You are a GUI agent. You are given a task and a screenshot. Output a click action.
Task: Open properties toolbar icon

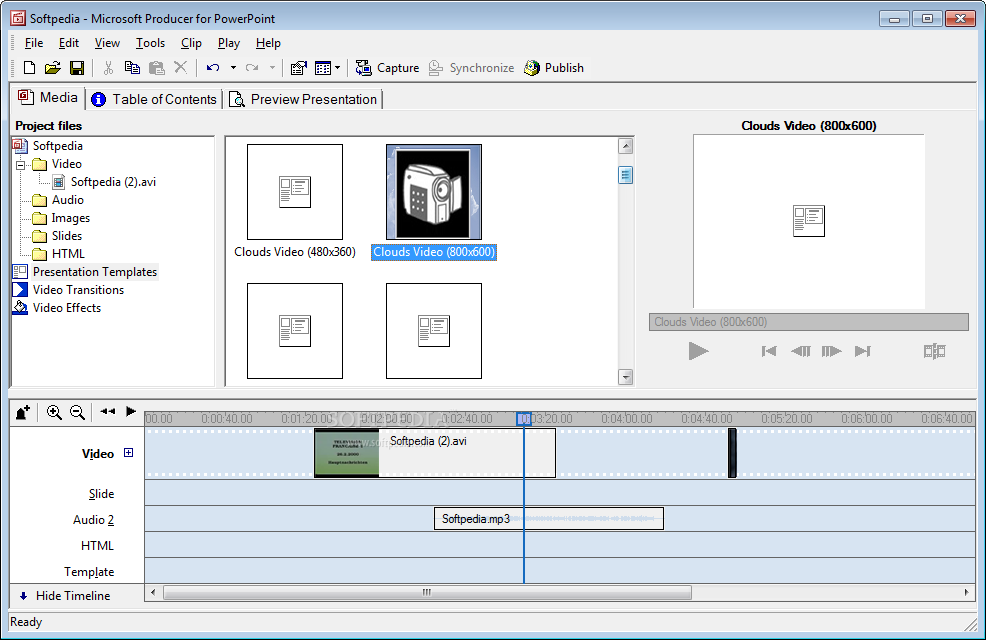299,68
